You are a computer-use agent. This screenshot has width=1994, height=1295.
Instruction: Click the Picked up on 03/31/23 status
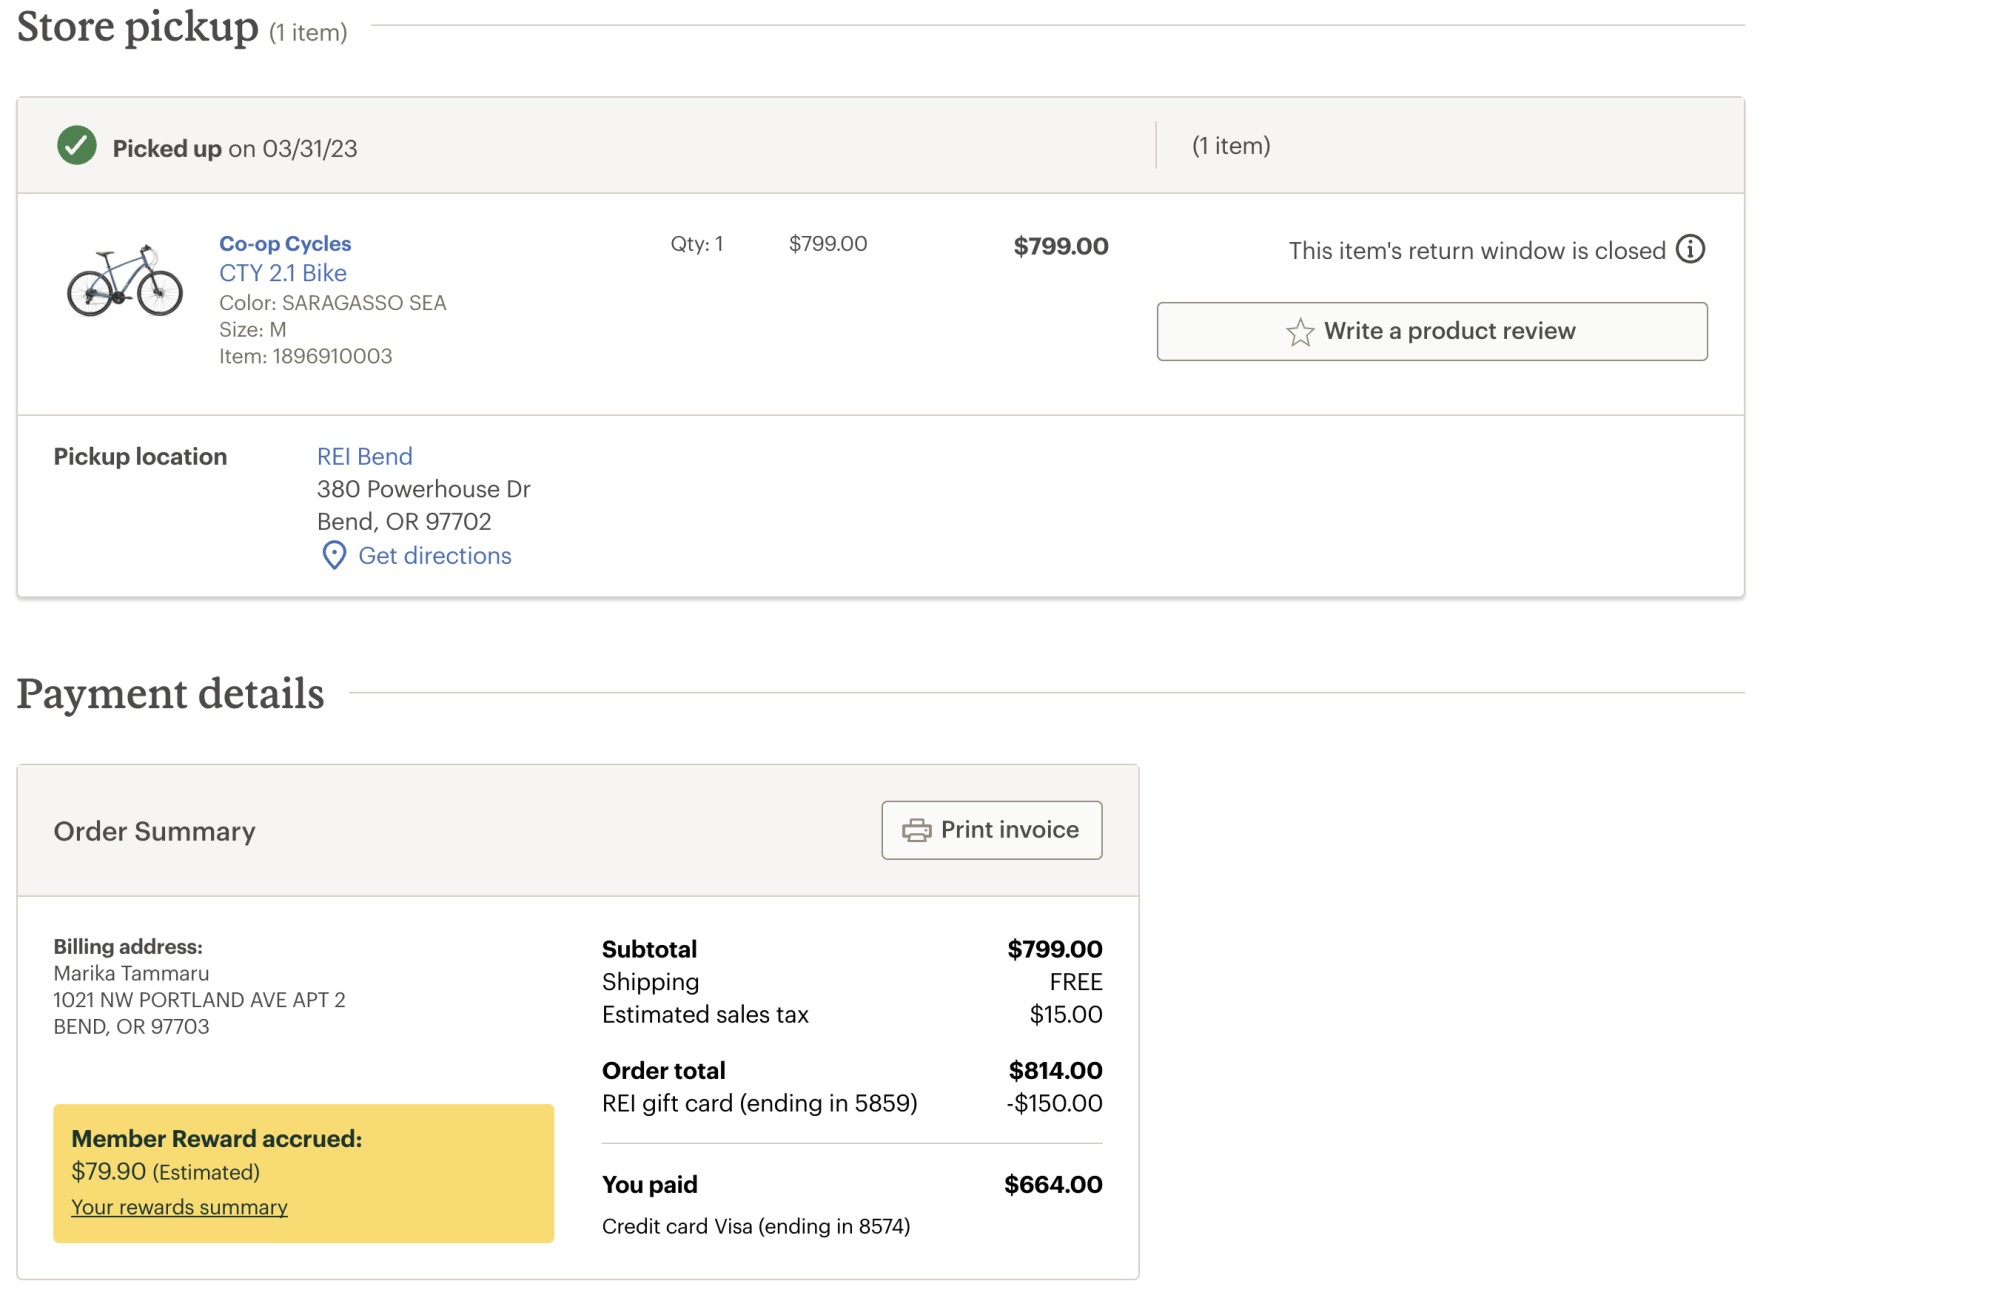(235, 148)
